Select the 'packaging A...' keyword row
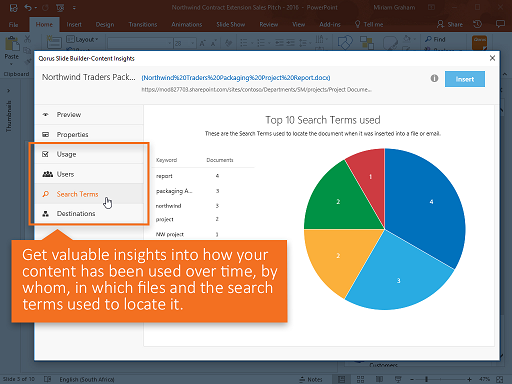Viewport: 512px width, 384px height. point(204,191)
